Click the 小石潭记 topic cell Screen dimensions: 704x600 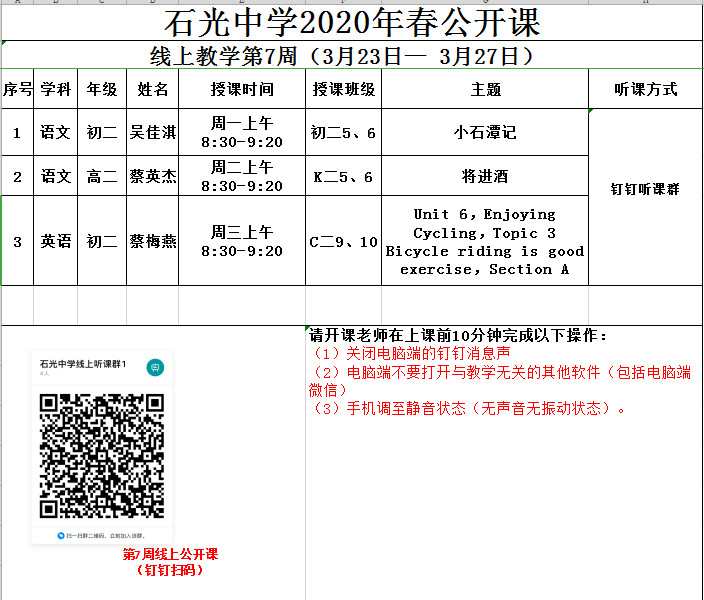pyautogui.click(x=485, y=132)
